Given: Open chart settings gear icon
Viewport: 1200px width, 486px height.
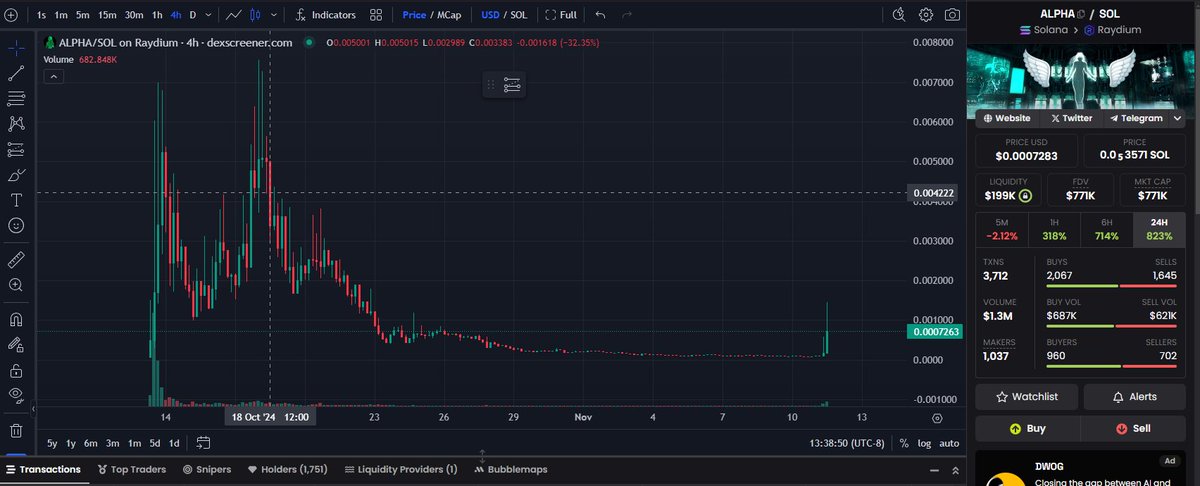Looking at the screenshot, I should pos(926,15).
